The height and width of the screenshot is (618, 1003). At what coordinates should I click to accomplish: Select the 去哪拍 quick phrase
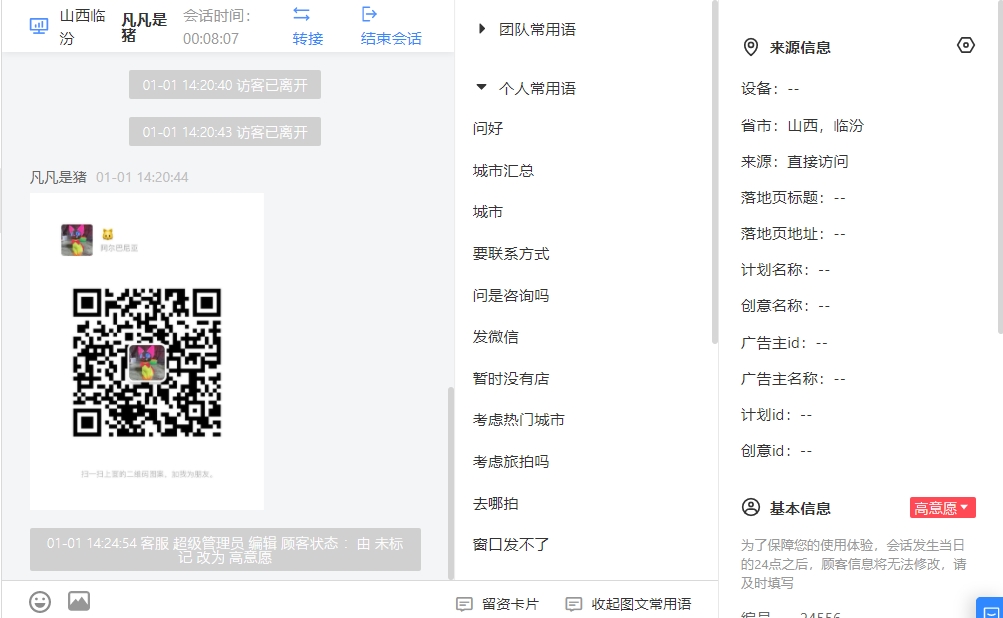(x=496, y=503)
